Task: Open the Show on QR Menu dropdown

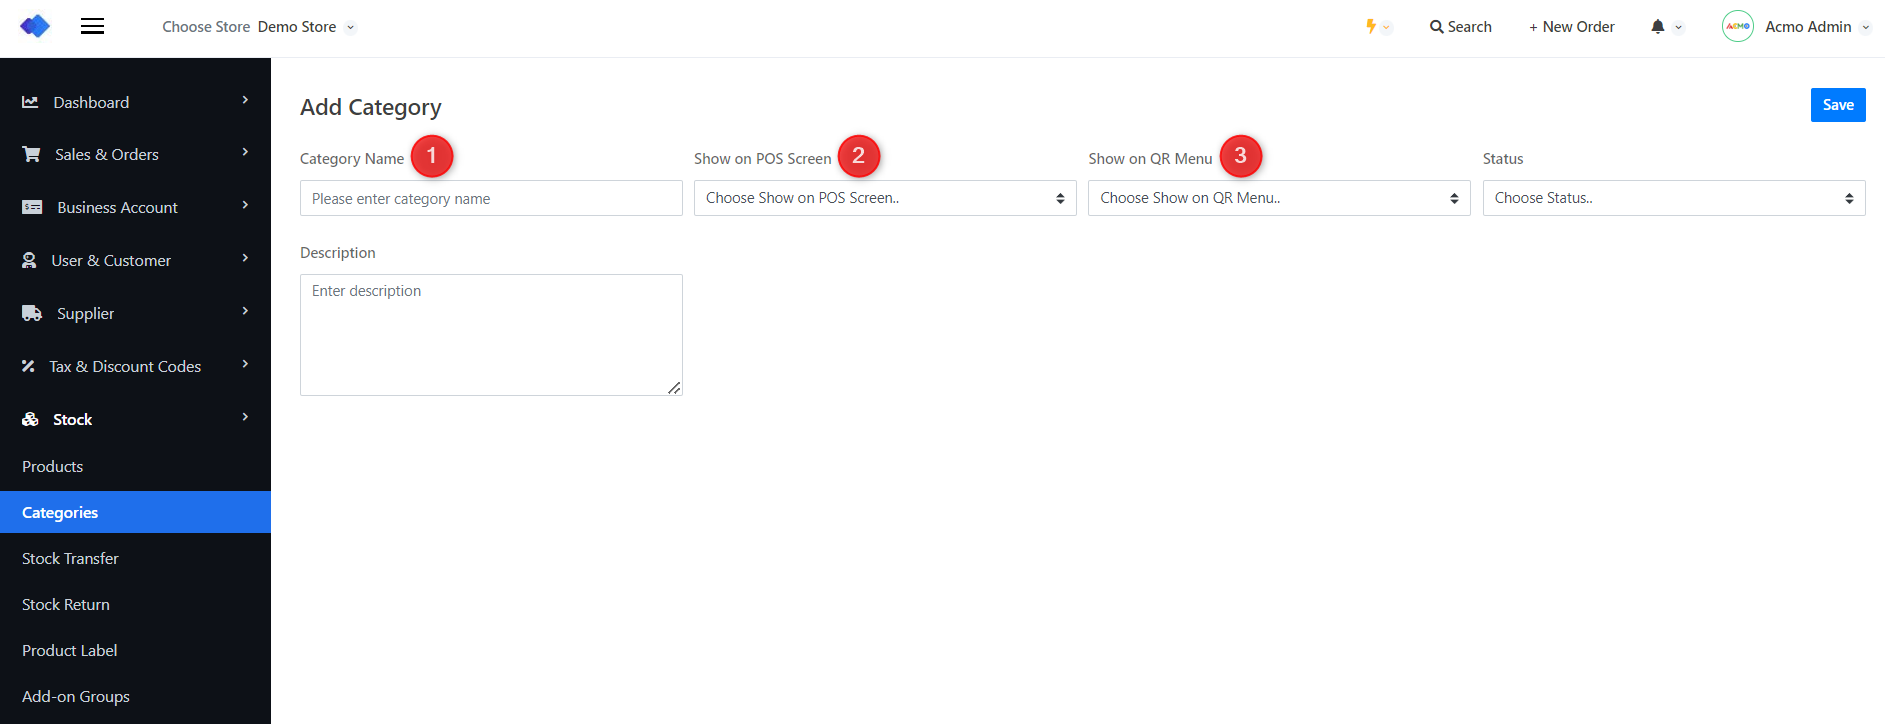Action: tap(1278, 198)
